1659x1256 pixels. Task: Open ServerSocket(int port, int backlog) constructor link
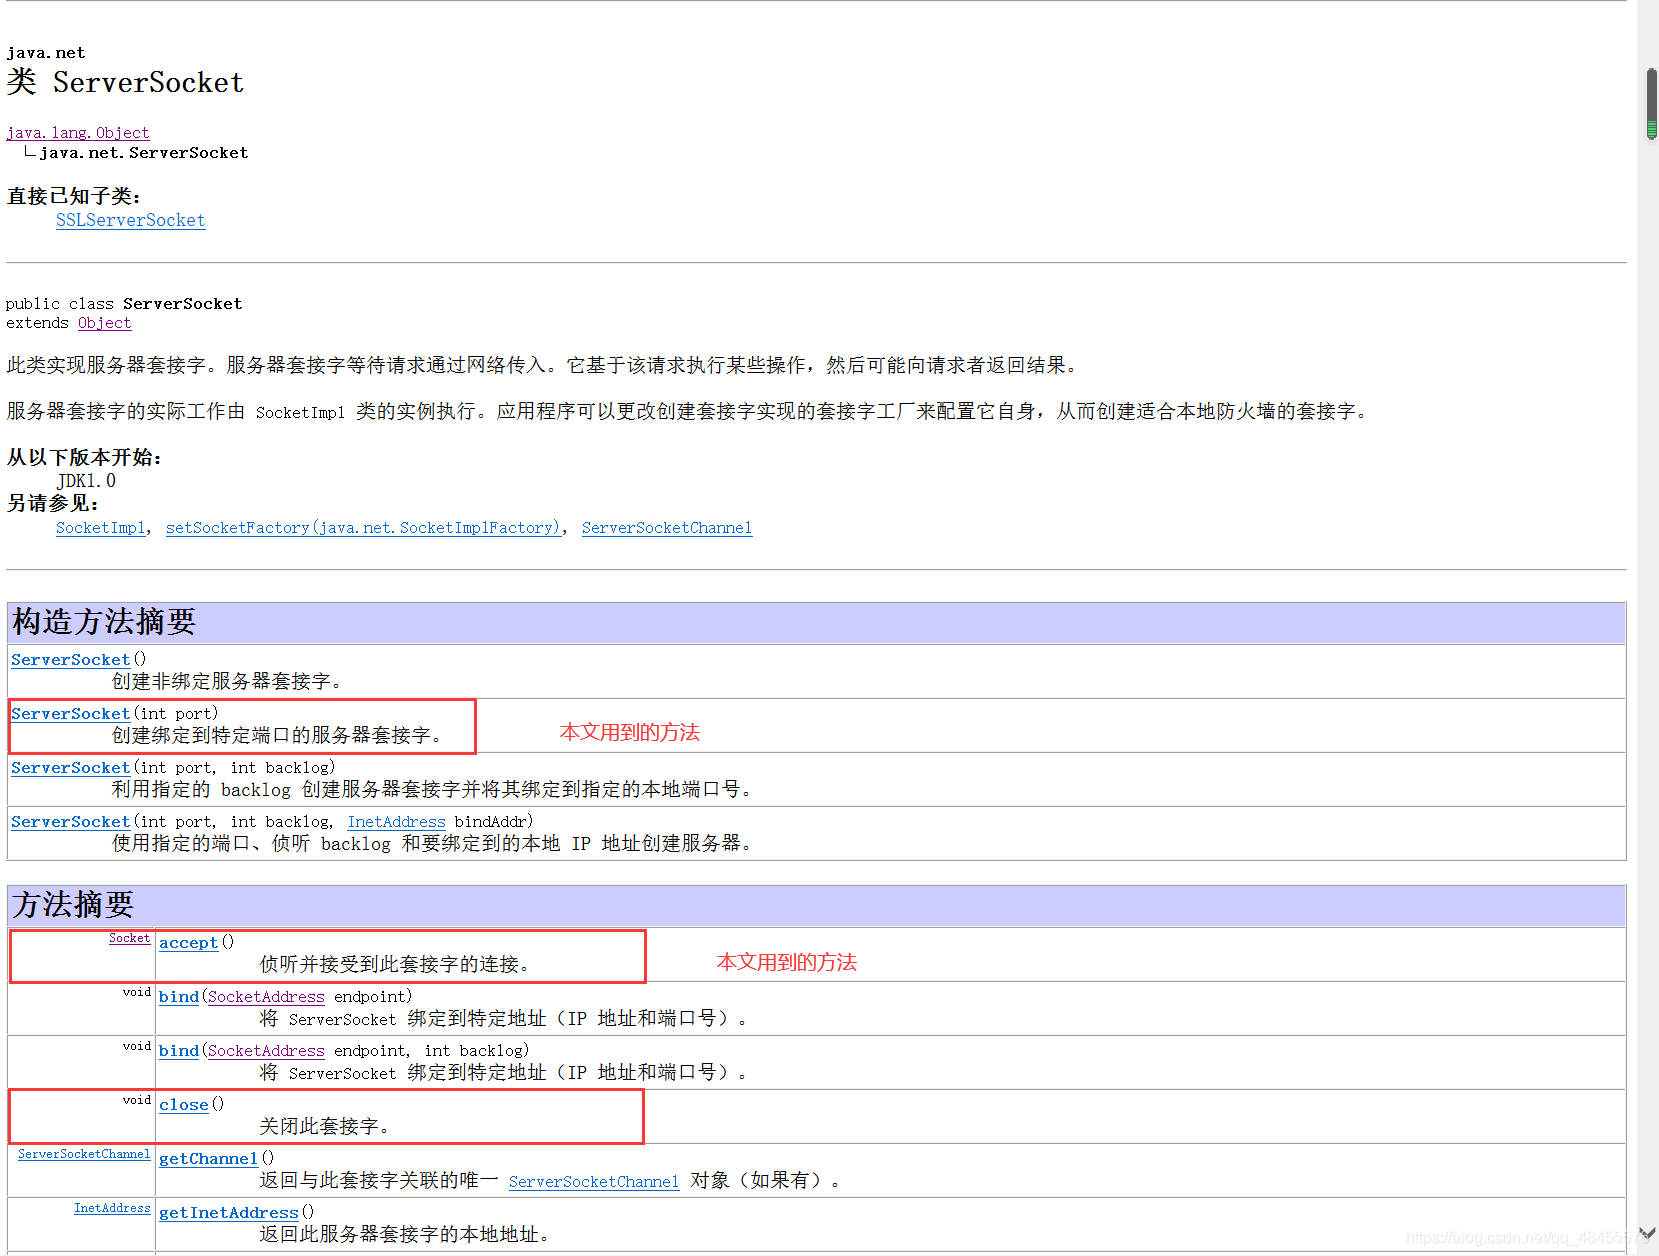click(71, 768)
